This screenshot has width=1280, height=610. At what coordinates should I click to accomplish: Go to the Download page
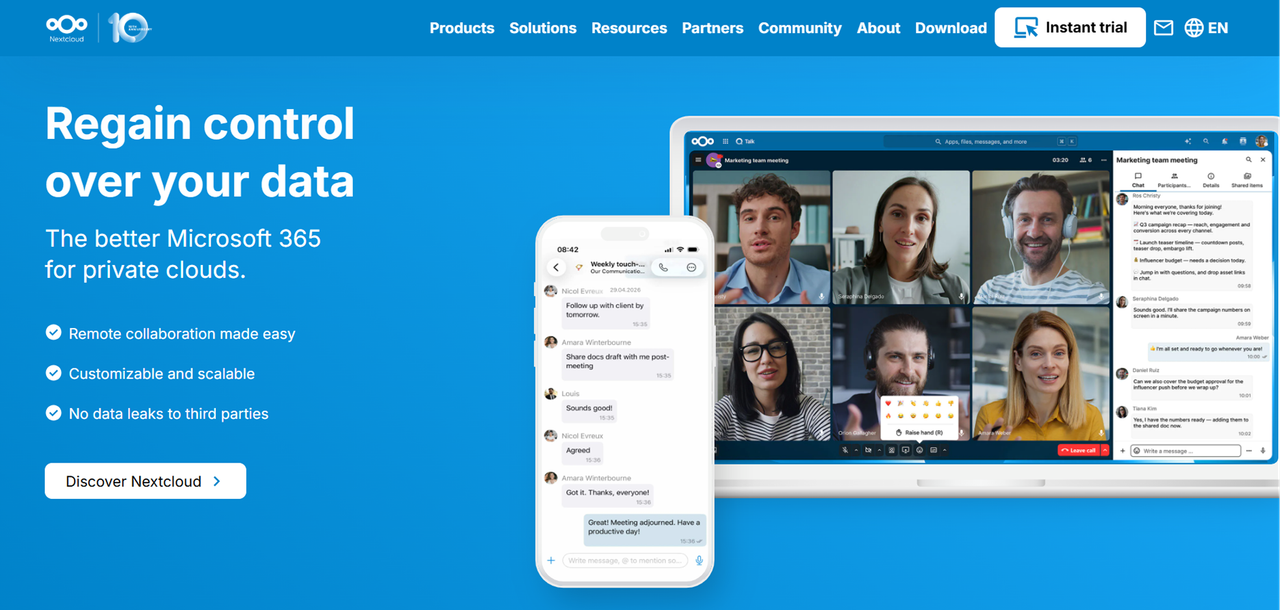[951, 28]
